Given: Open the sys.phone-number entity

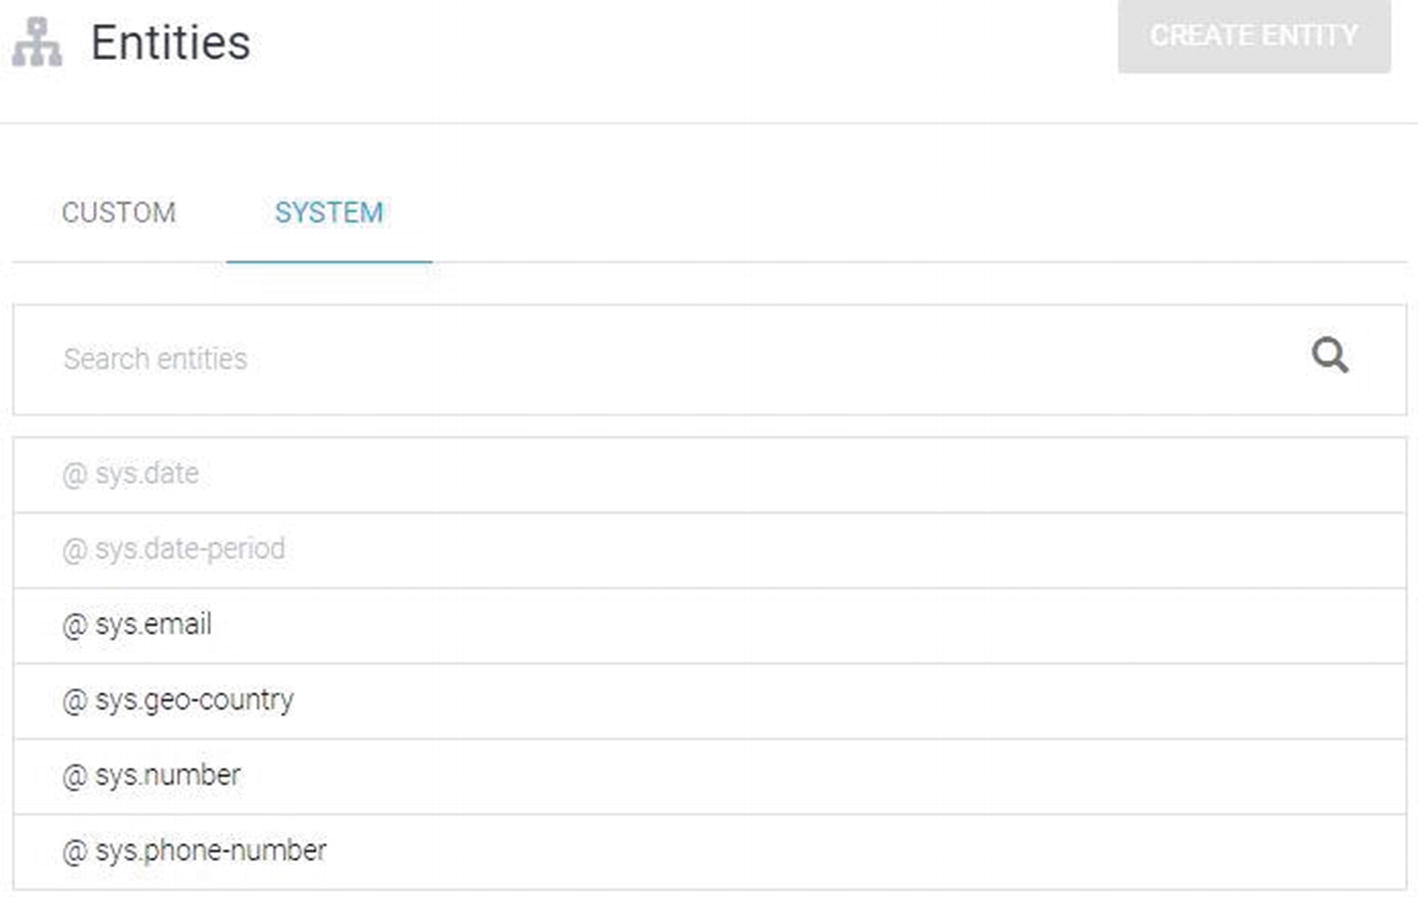Looking at the screenshot, I should coord(709,852).
